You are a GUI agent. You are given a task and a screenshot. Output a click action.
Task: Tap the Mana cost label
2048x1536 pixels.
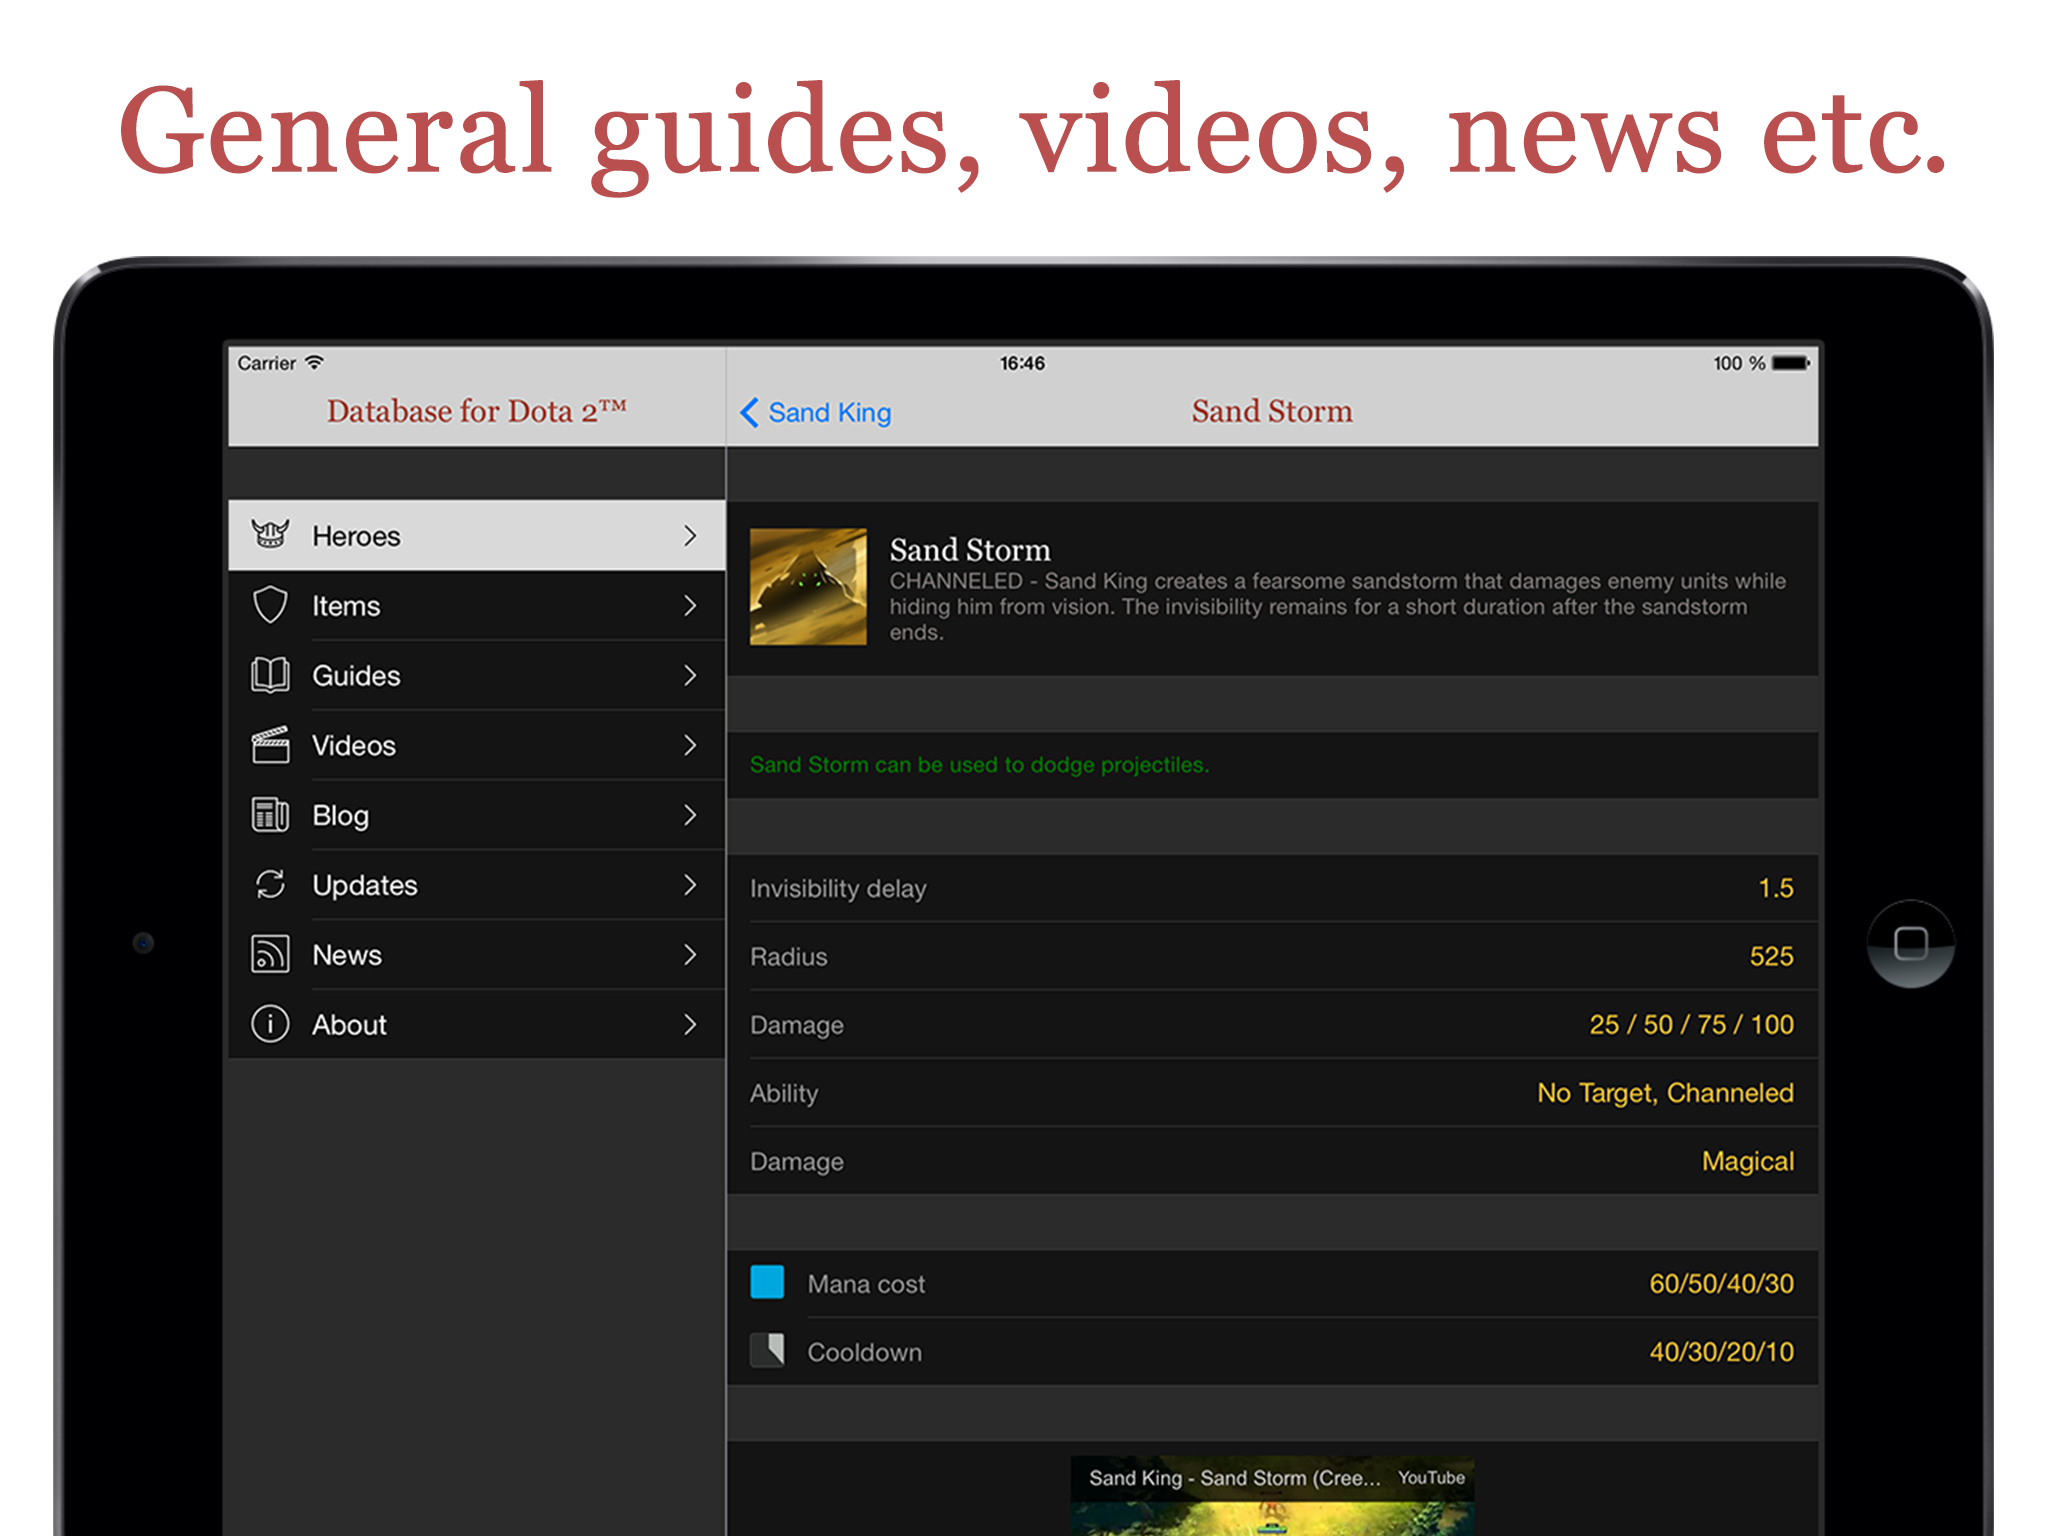pos(866,1284)
